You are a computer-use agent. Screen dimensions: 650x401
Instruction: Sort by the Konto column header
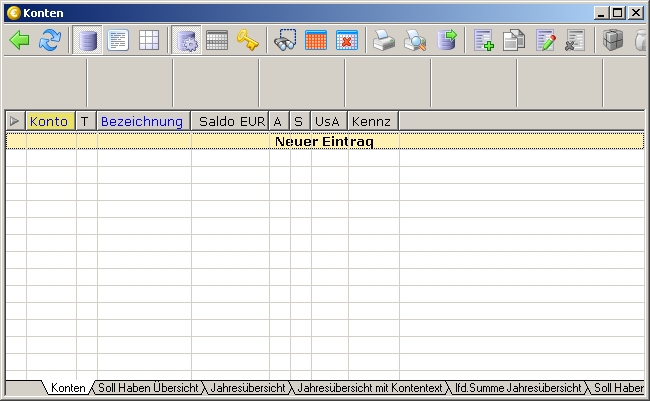coord(50,121)
